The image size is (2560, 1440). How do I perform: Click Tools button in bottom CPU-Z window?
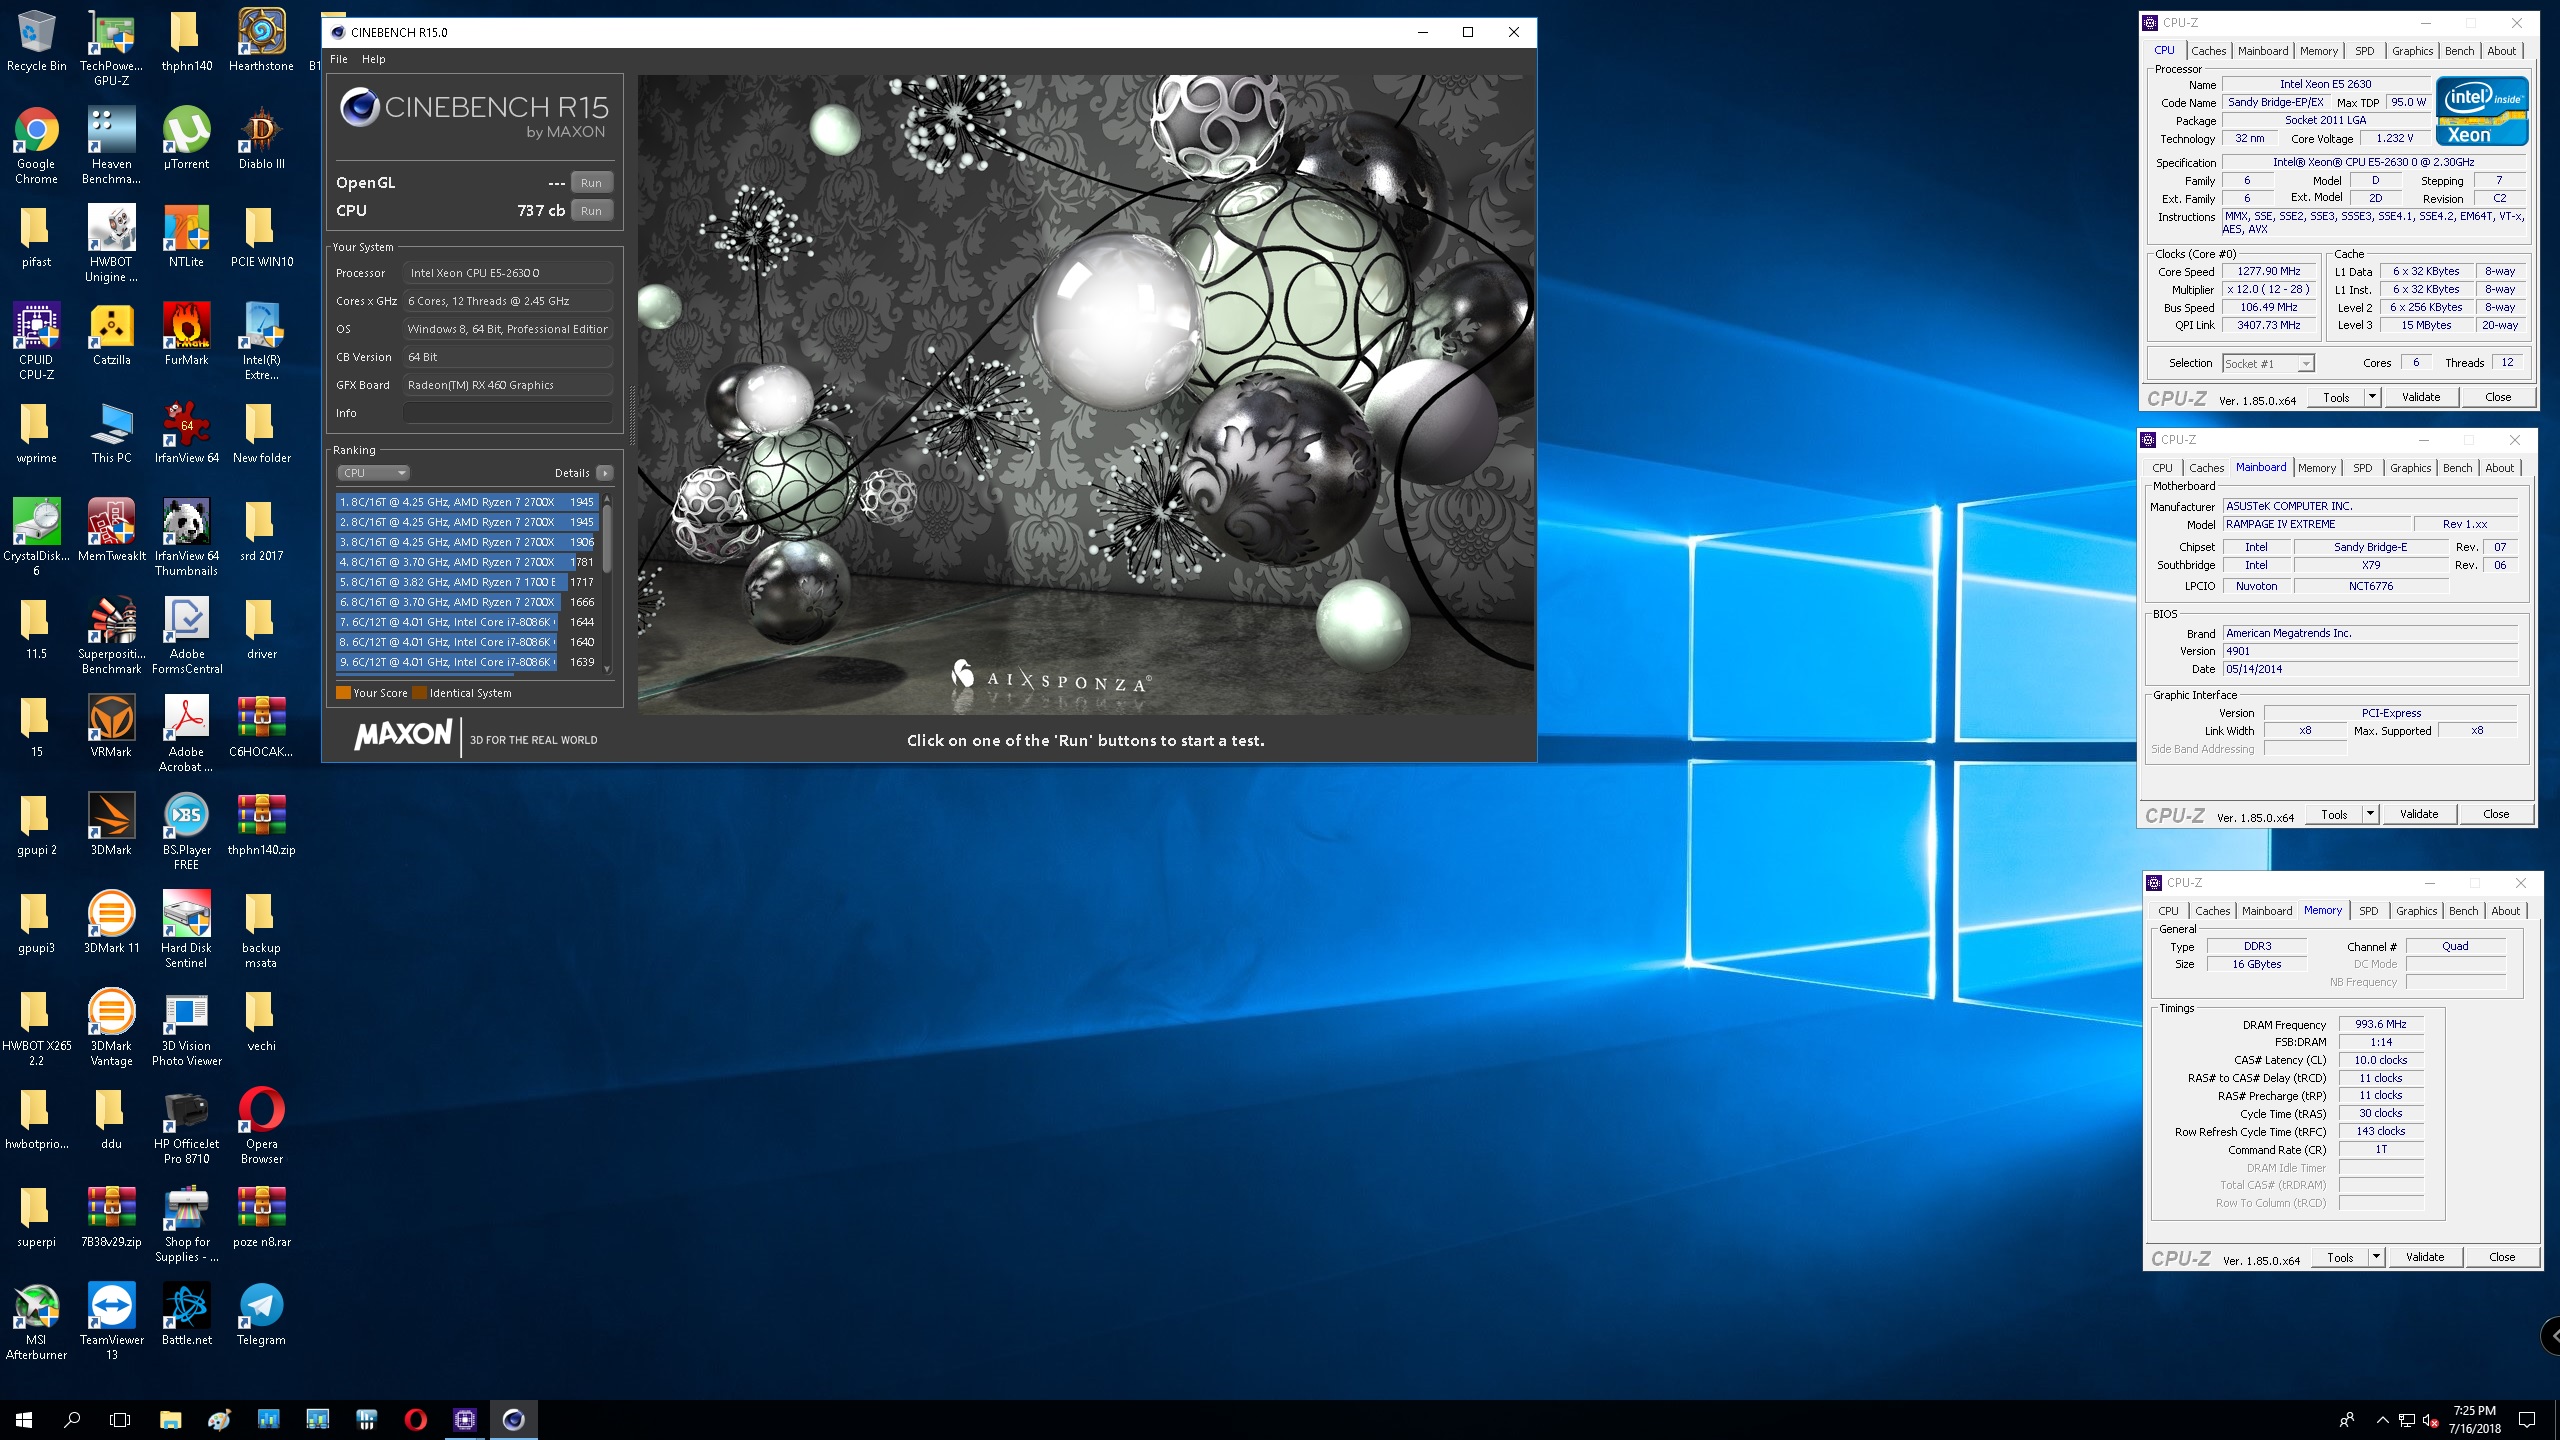2340,1257
